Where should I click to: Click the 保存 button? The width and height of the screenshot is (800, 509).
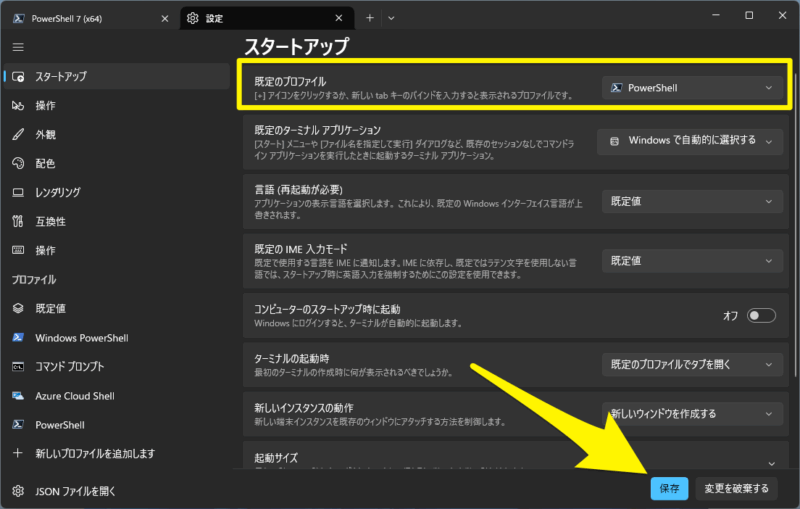pyautogui.click(x=669, y=489)
